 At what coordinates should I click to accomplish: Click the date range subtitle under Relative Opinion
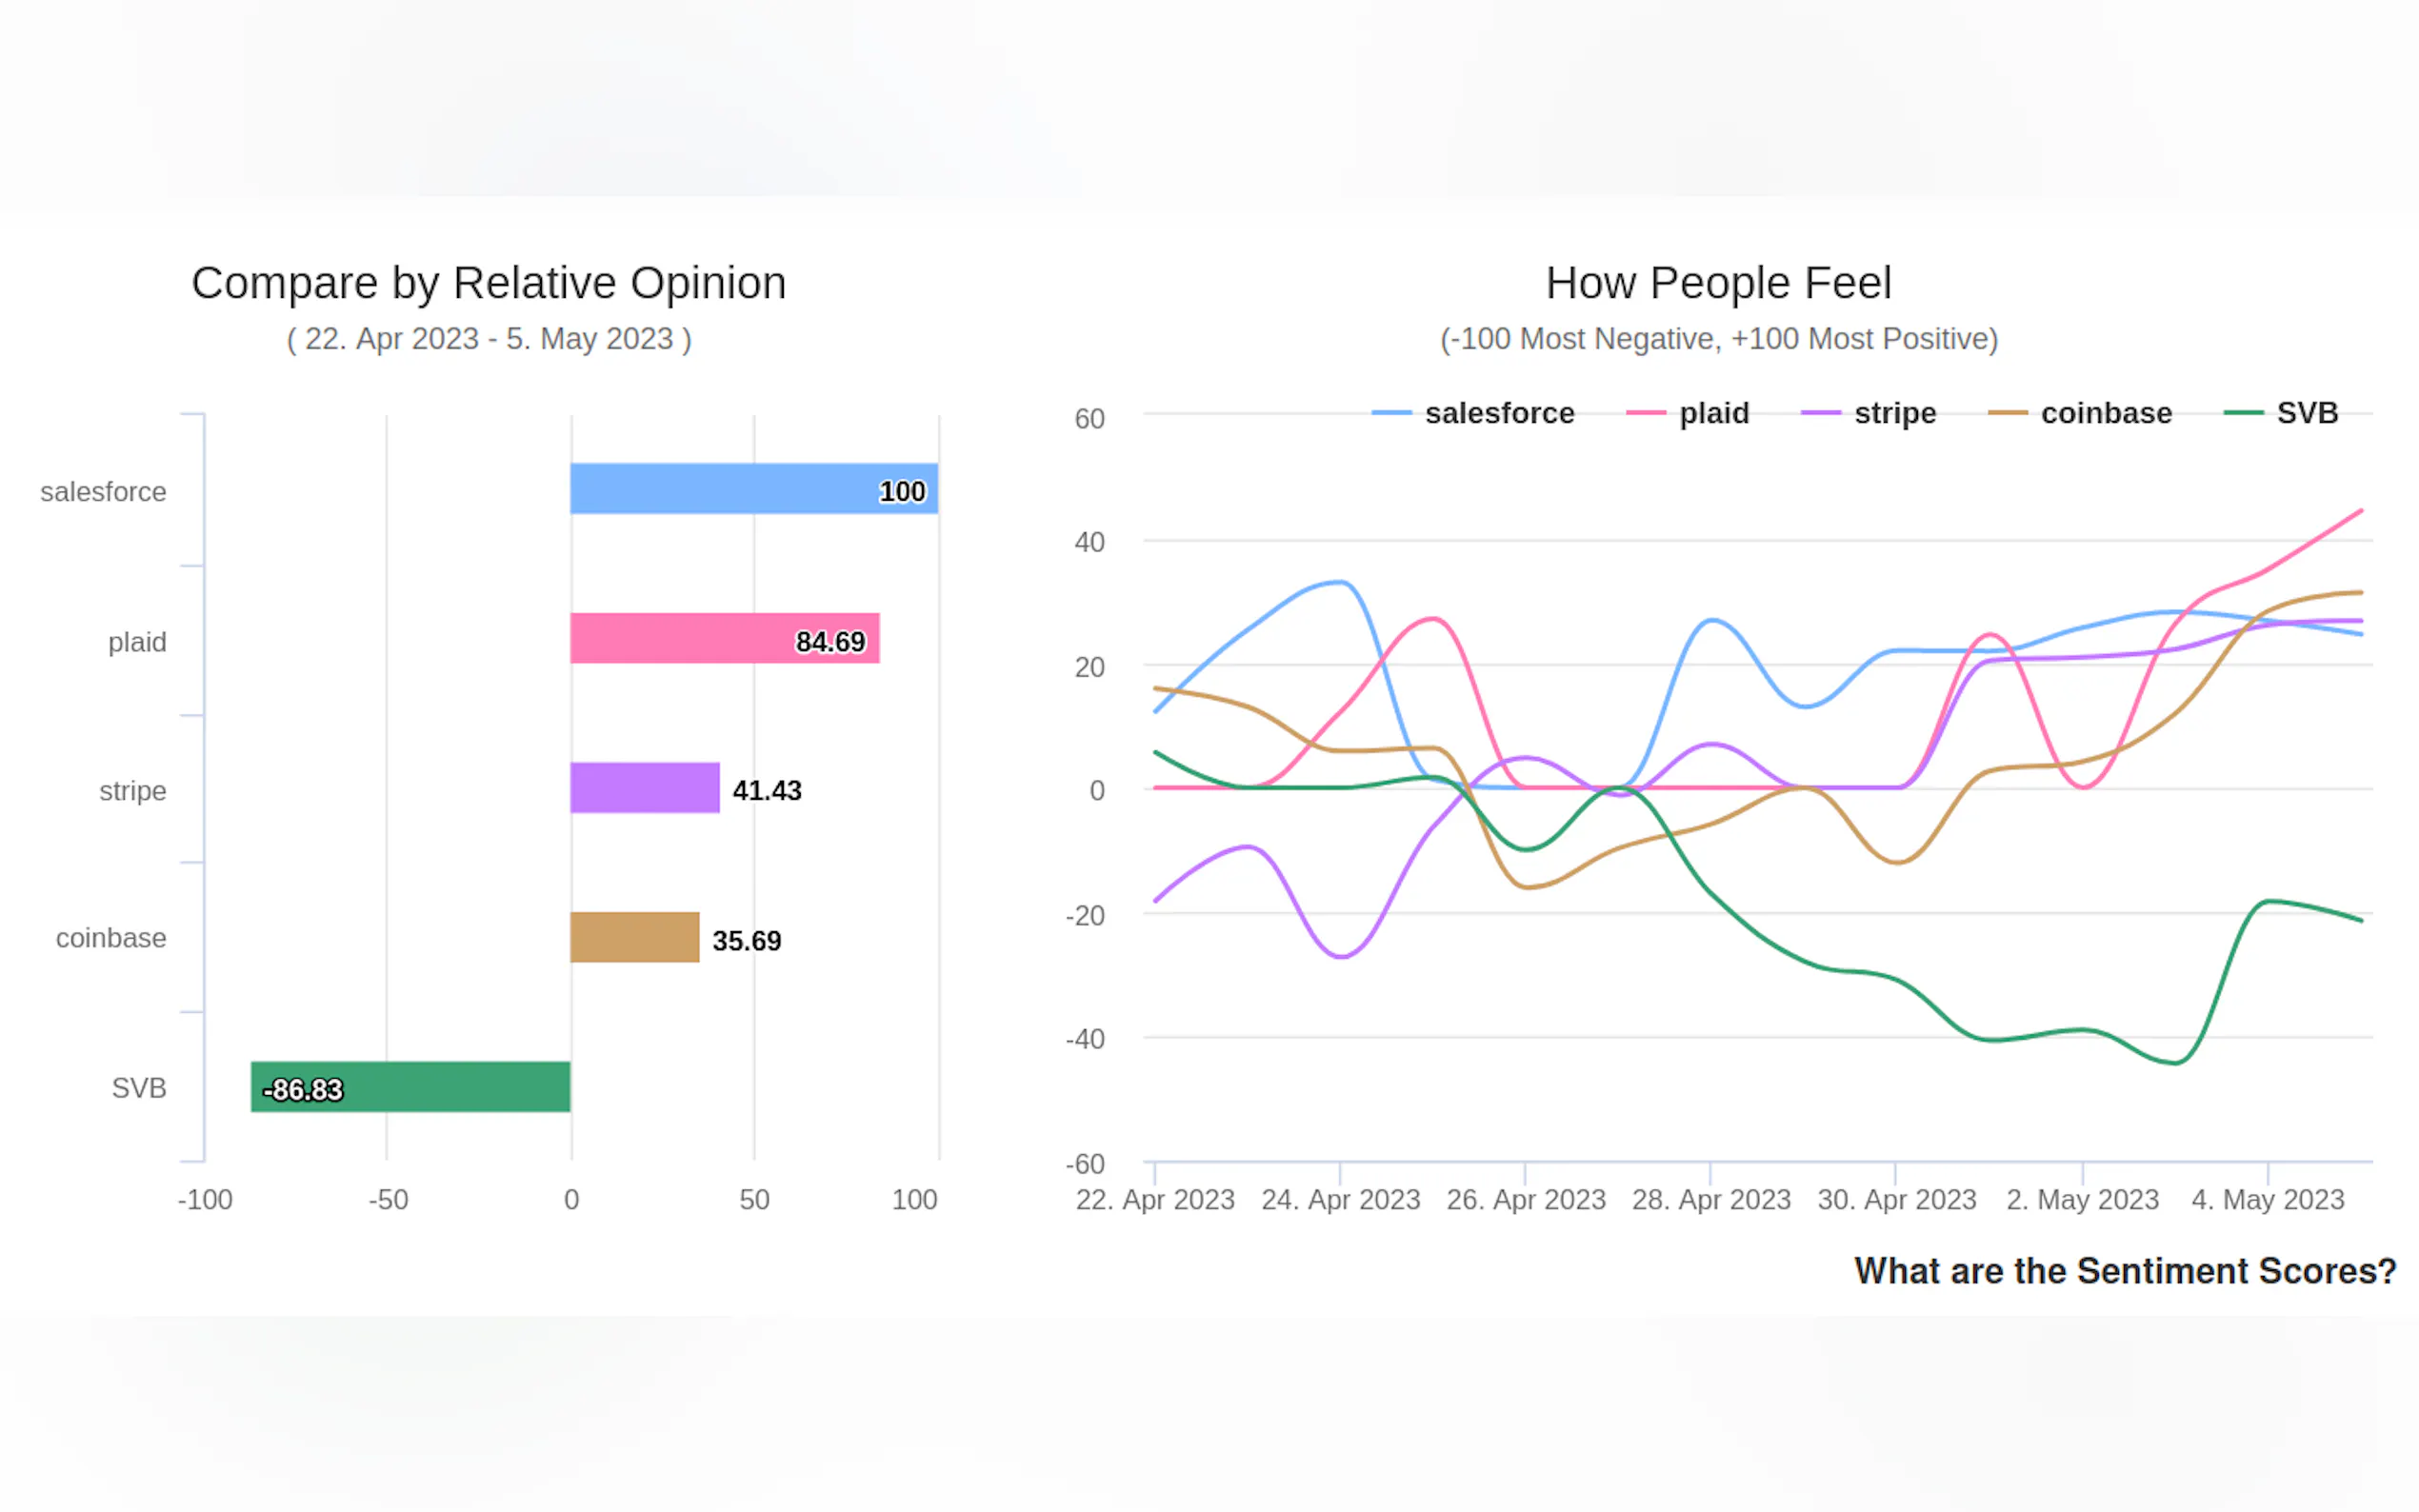coord(489,339)
